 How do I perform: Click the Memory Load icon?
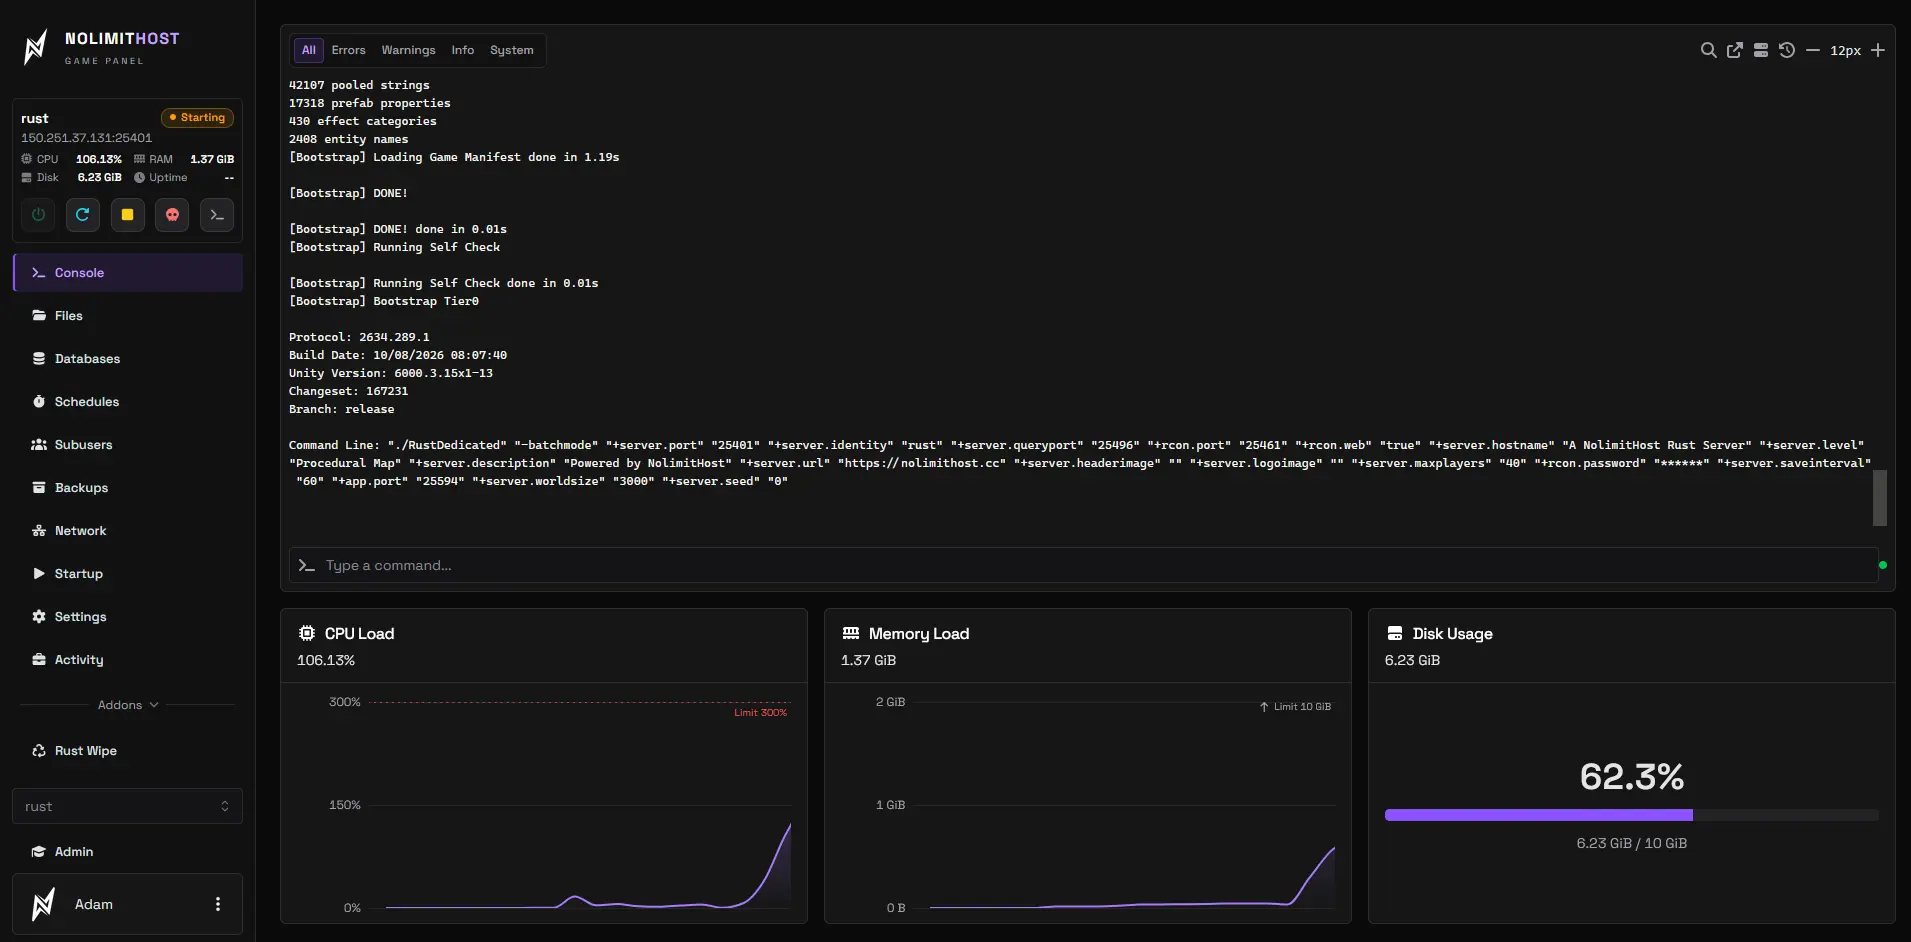[851, 633]
